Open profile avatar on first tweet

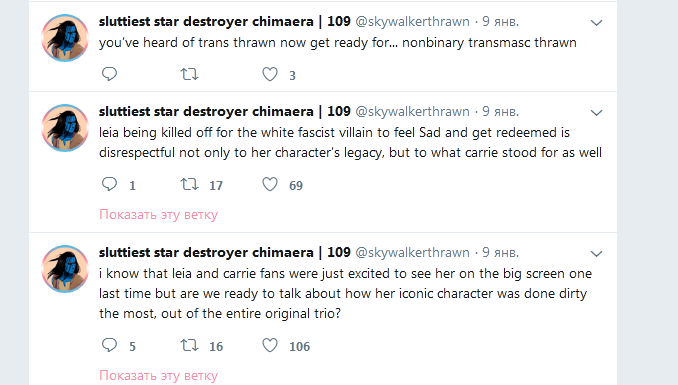pos(65,38)
